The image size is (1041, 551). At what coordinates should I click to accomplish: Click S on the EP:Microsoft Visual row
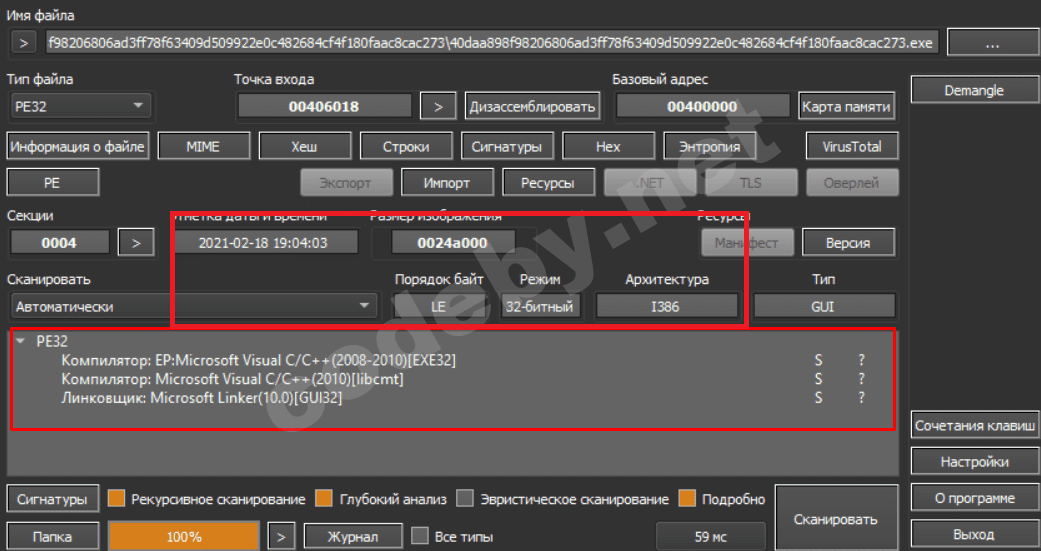(818, 360)
